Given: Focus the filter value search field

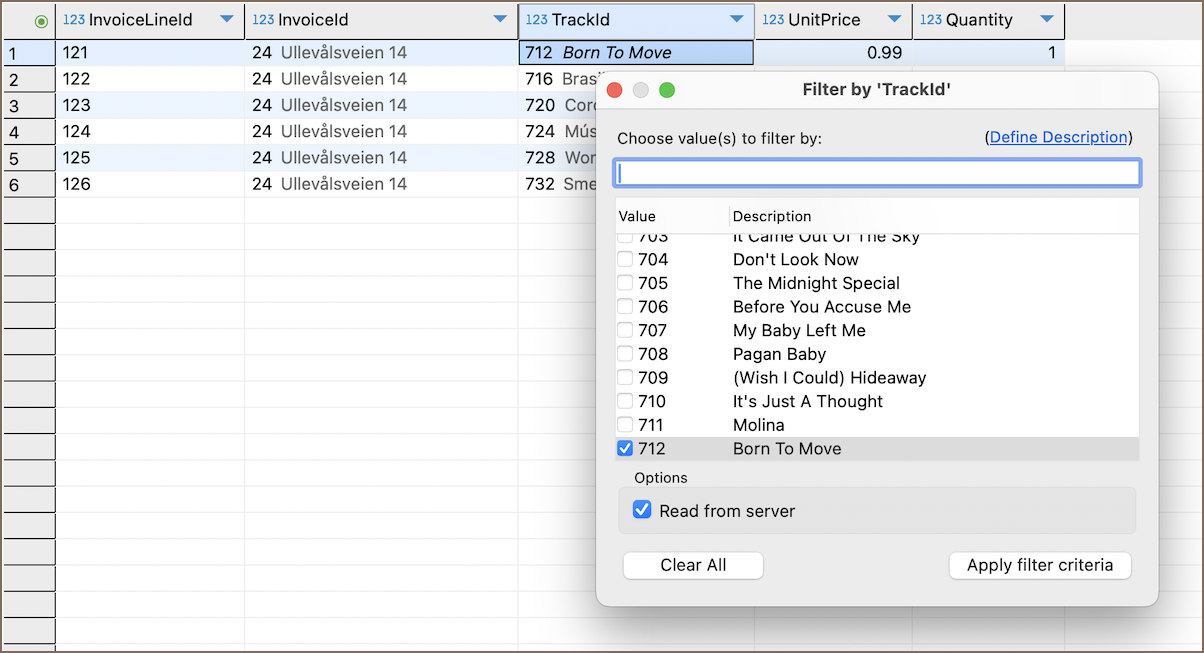Looking at the screenshot, I should click(876, 174).
